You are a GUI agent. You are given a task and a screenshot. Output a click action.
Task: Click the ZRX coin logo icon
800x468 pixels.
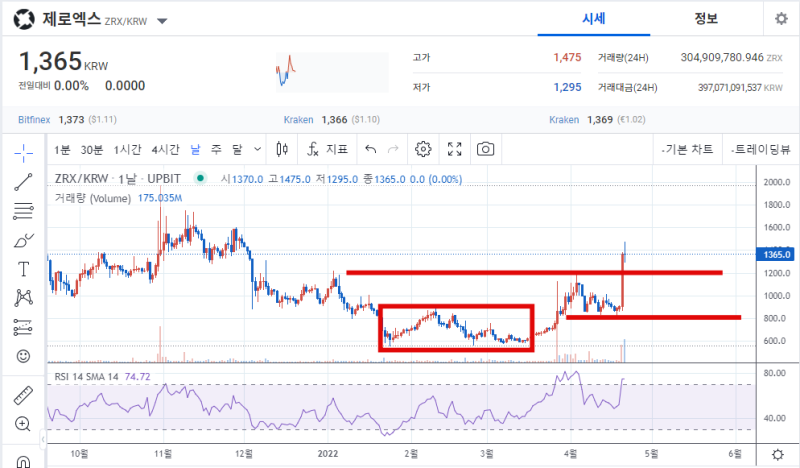click(x=24, y=20)
